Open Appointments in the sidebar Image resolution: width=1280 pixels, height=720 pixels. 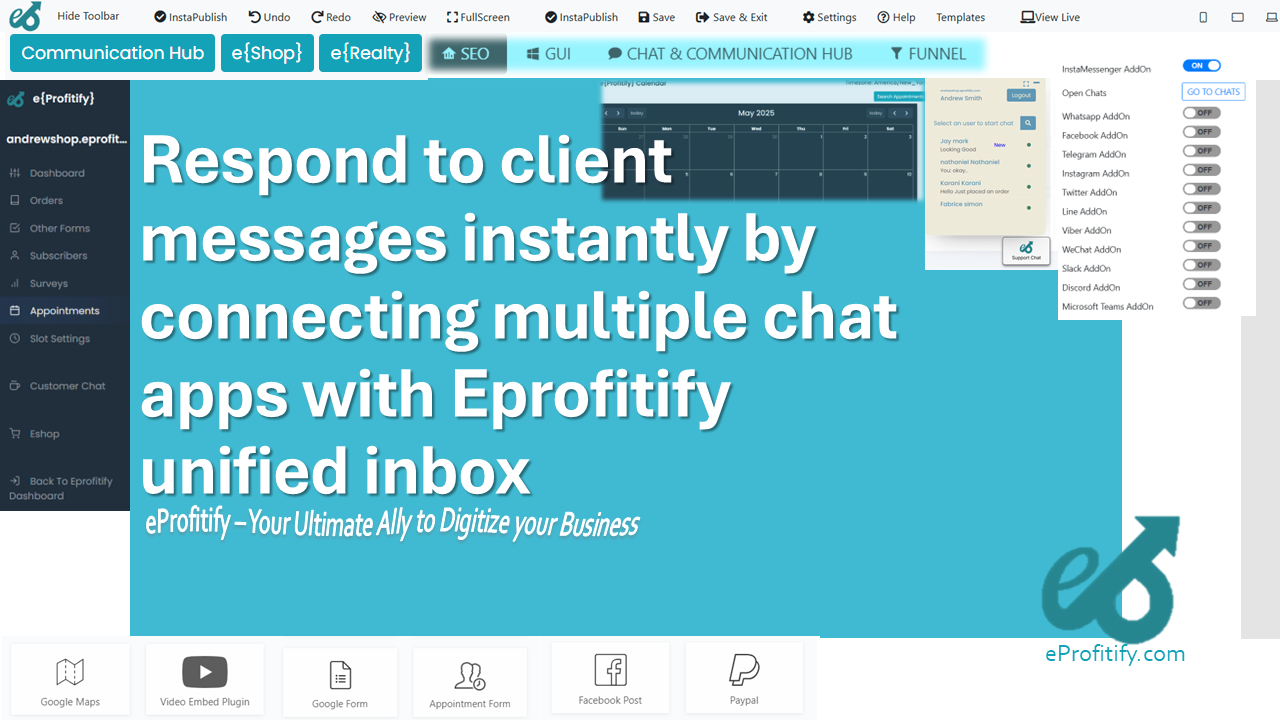click(65, 311)
